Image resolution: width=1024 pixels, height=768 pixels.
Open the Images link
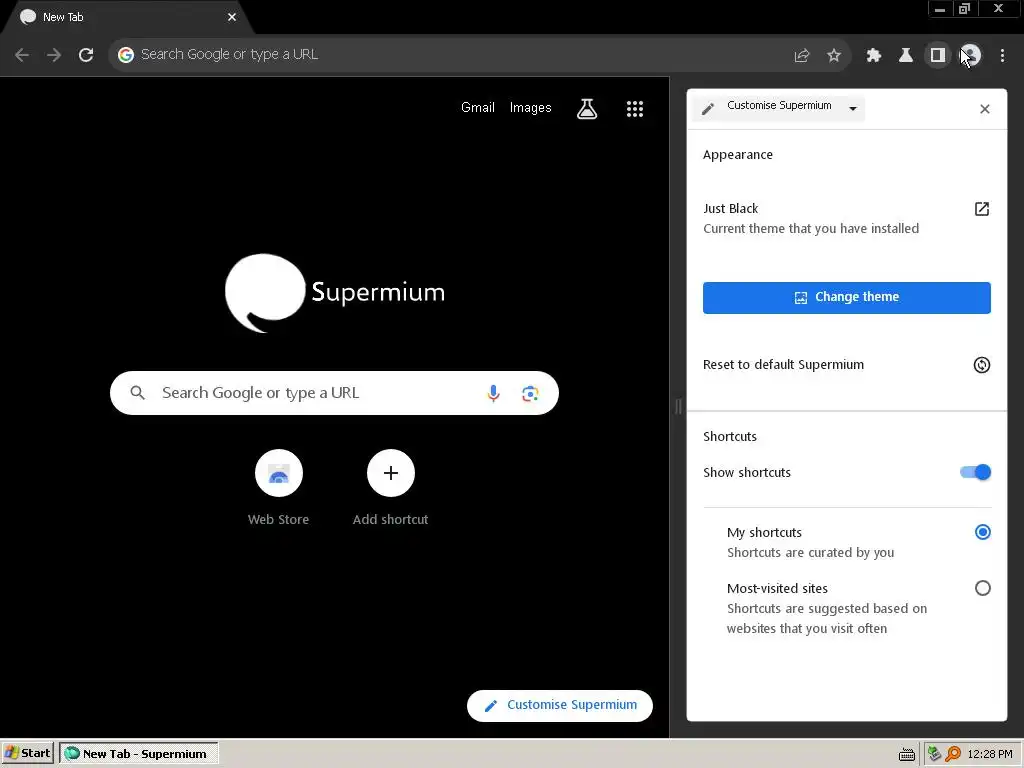[530, 108]
